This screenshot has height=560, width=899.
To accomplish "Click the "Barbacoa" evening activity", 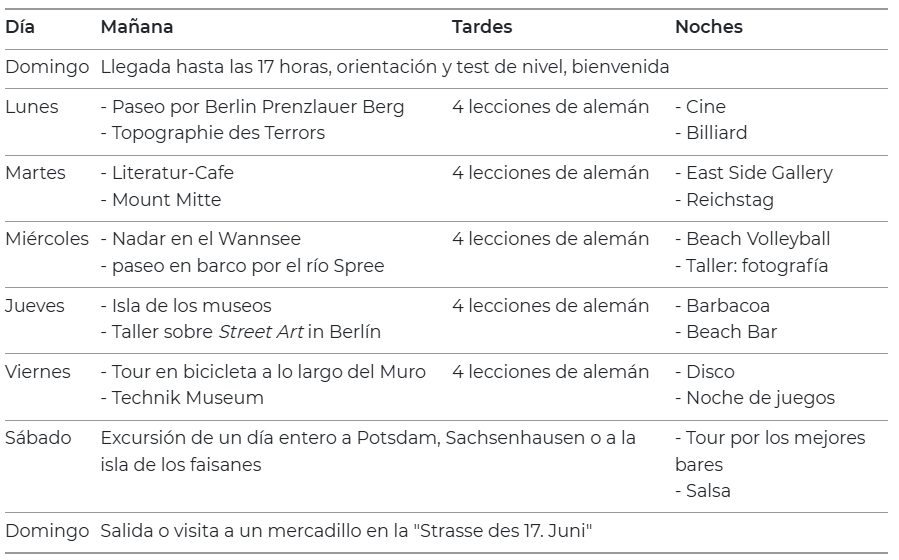I will coord(728,306).
